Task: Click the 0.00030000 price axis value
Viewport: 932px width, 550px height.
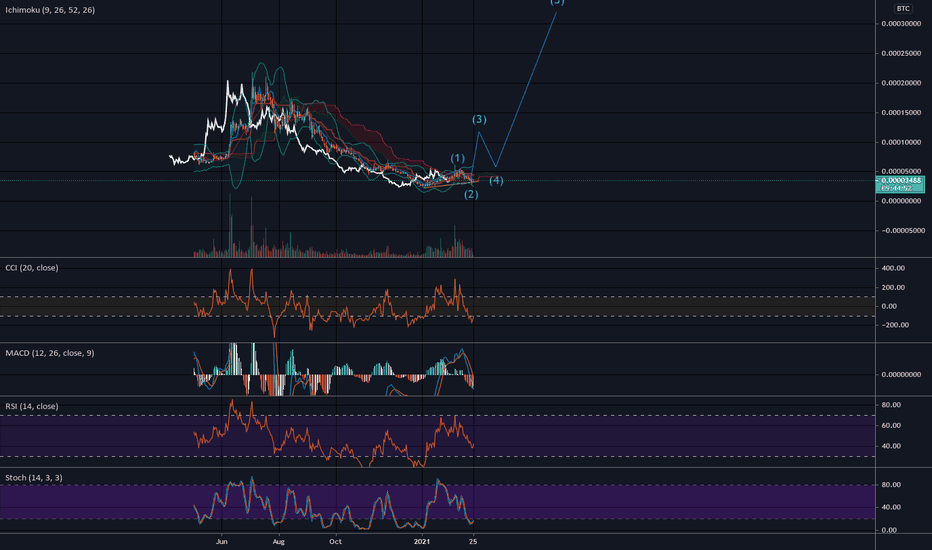Action: 901,24
